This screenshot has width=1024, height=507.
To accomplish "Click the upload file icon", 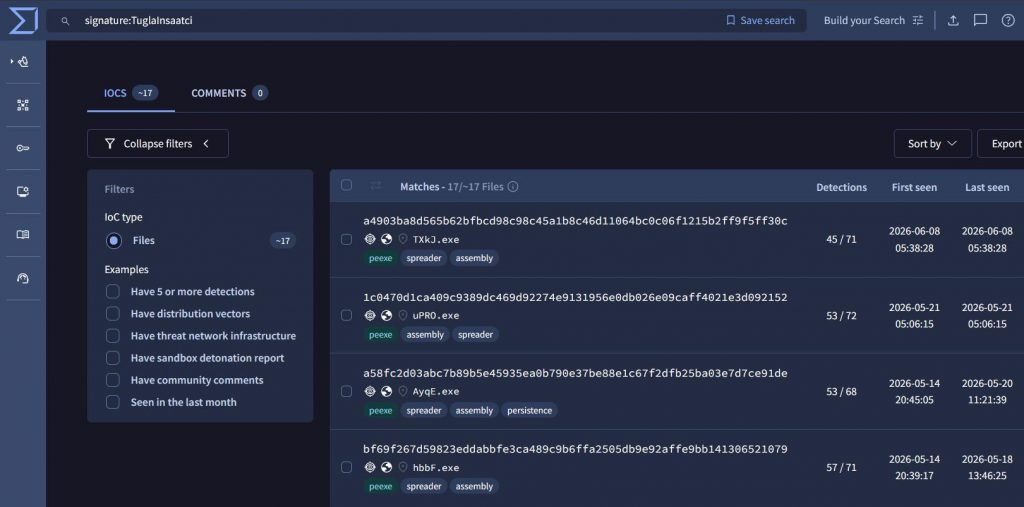I will [x=953, y=20].
